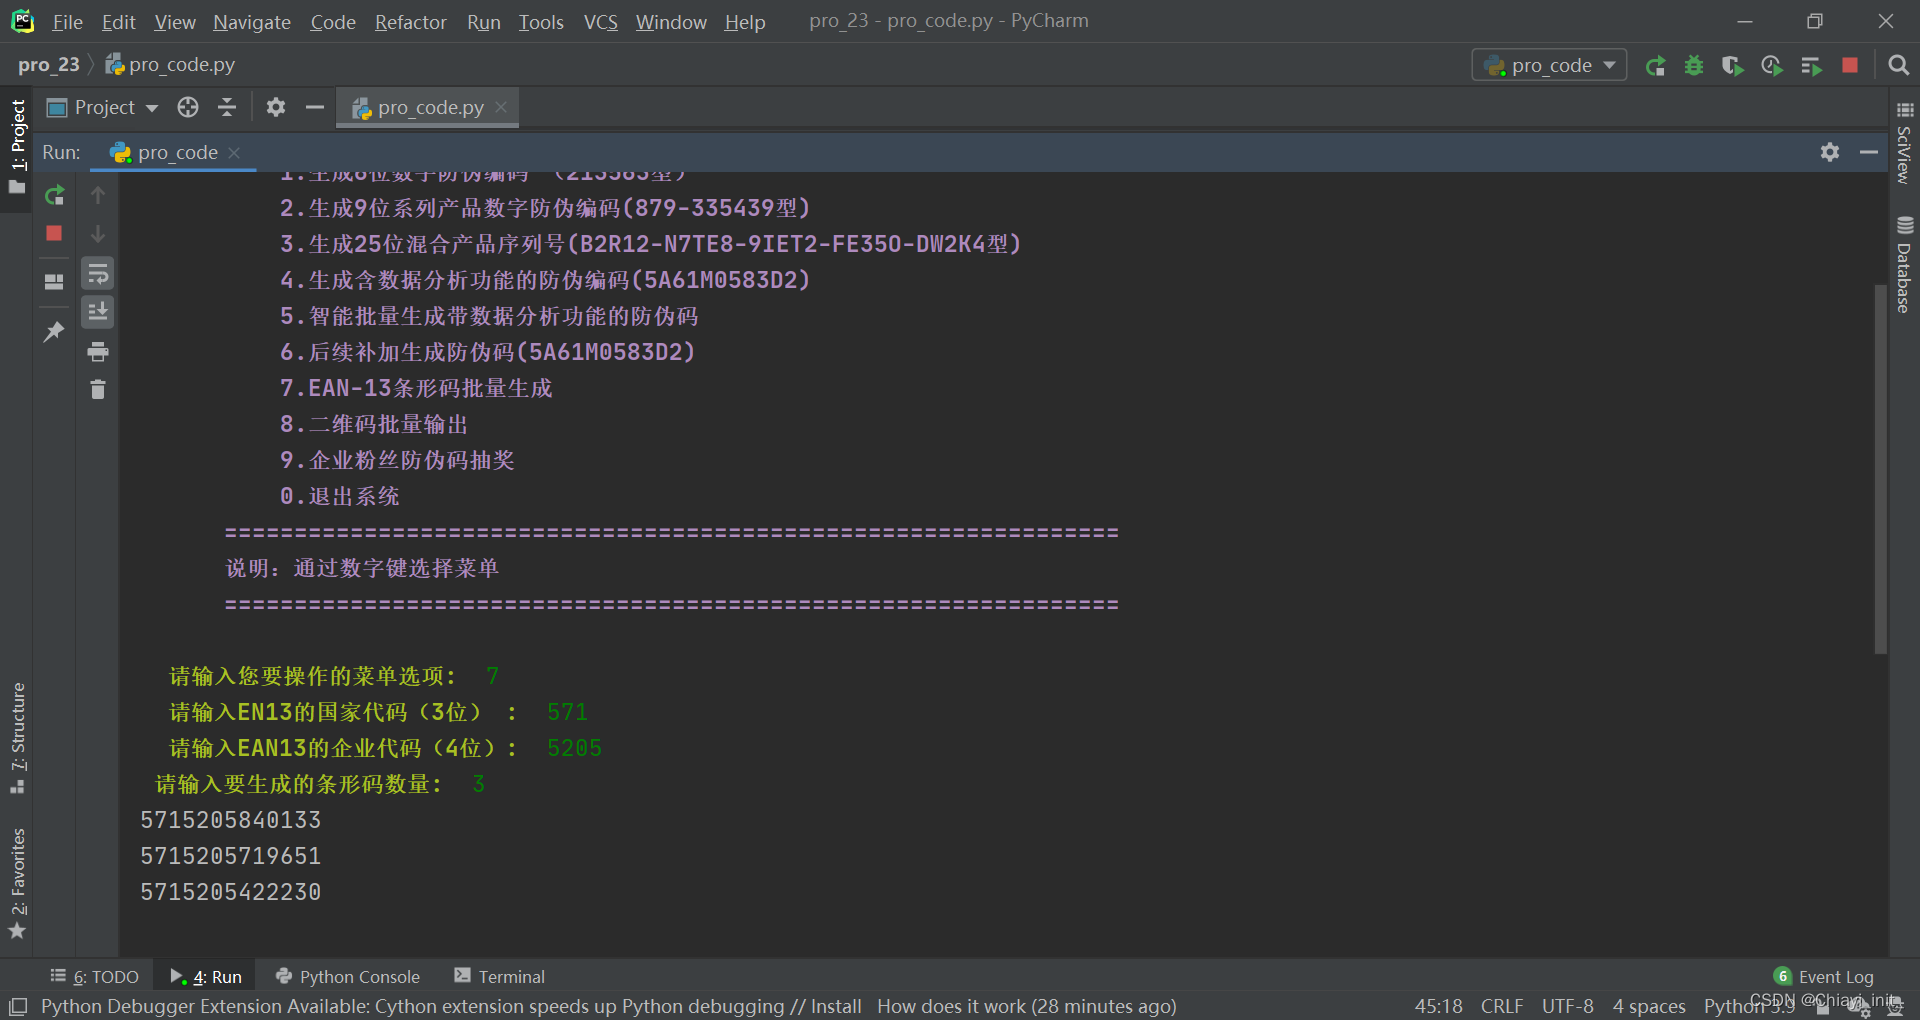This screenshot has width=1920, height=1020.
Task: Close the pro_code Run tab
Action: click(x=234, y=152)
